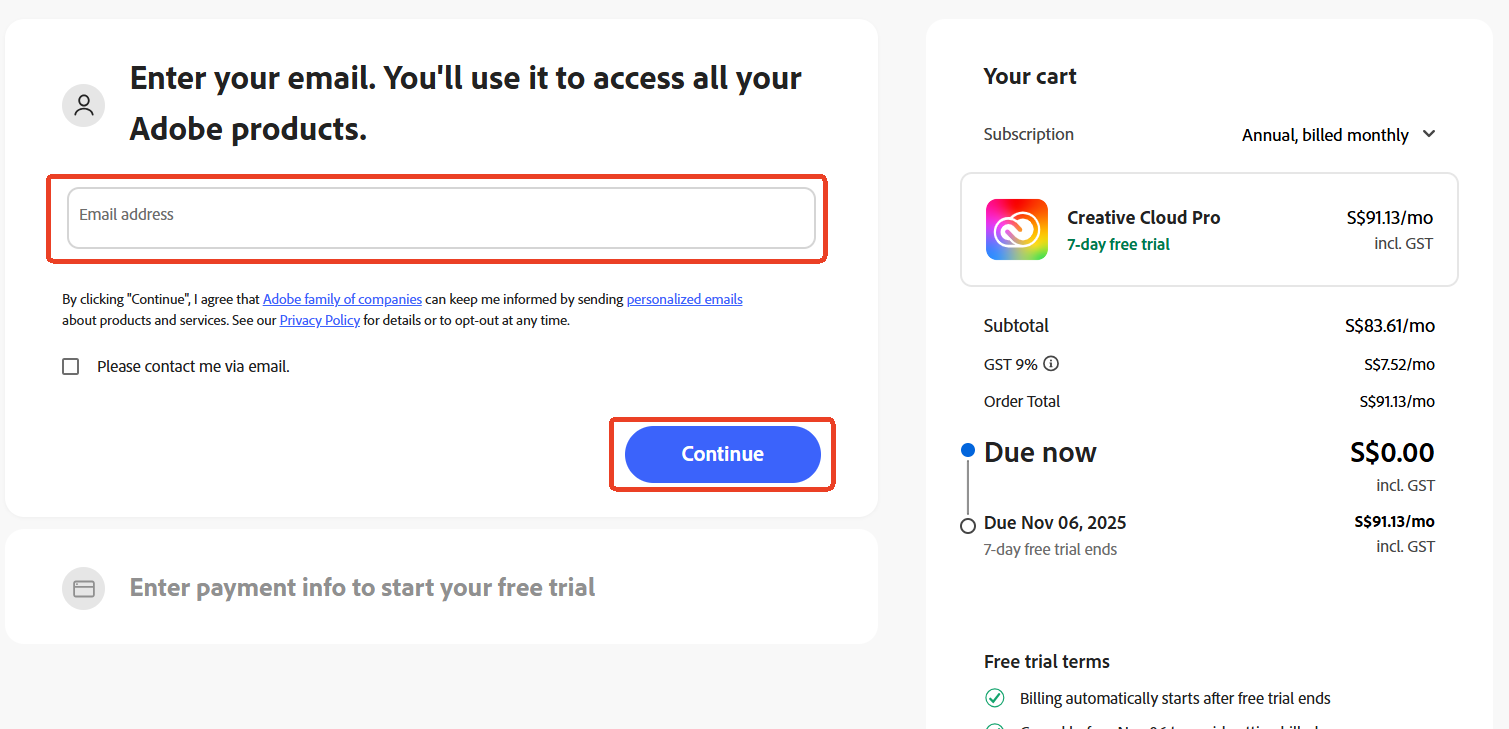Image resolution: width=1509 pixels, height=729 pixels.
Task: Click the 'Adobe family of companies' link
Action: (x=342, y=299)
